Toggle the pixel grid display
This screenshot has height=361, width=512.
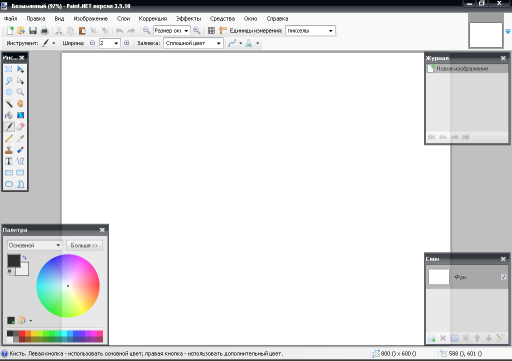click(211, 31)
